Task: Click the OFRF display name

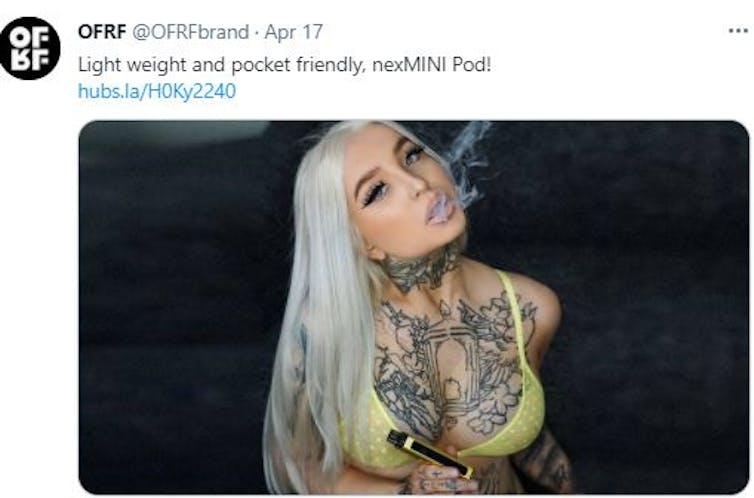Action: 102,32
